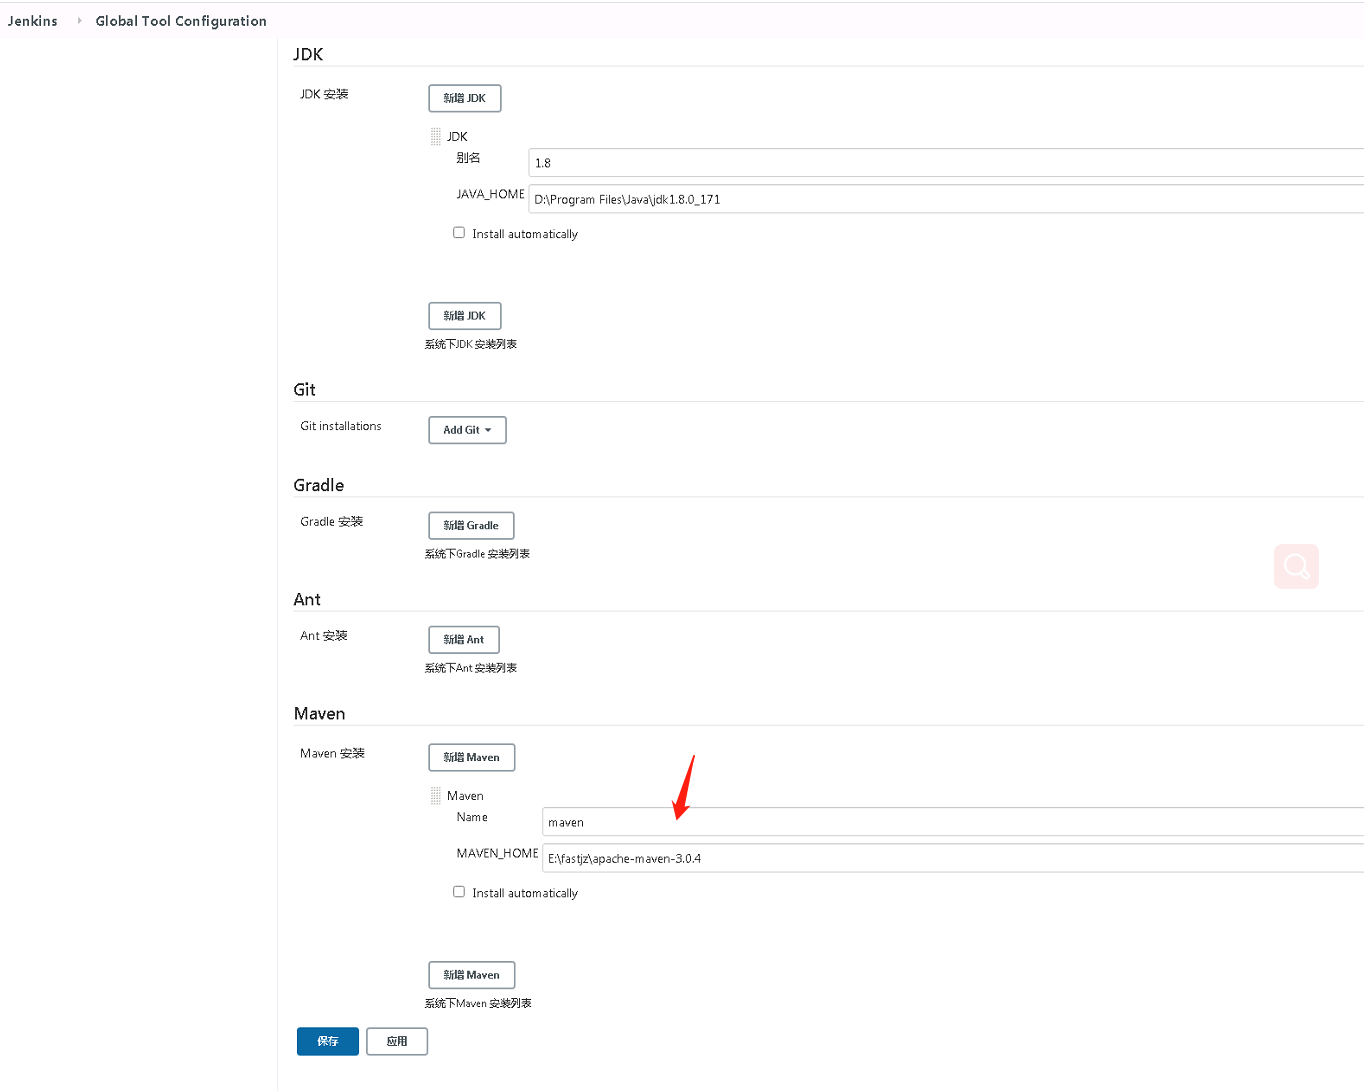Viewport: 1364px width, 1091px height.
Task: Open the Add Git dropdown
Action: point(467,430)
